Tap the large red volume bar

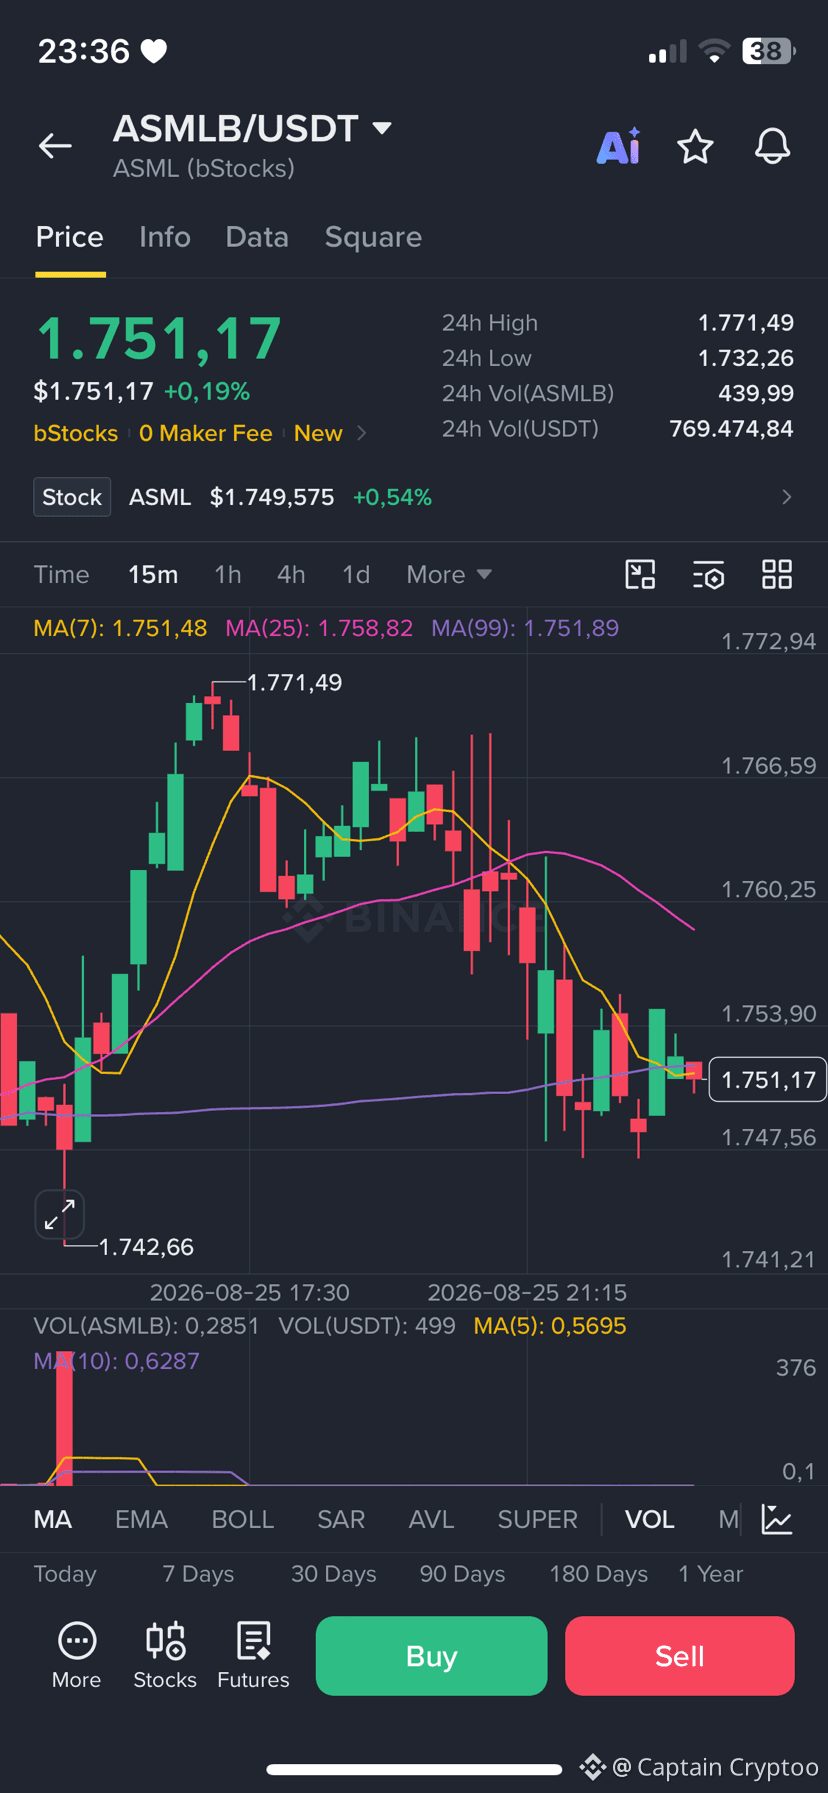[x=64, y=1418]
